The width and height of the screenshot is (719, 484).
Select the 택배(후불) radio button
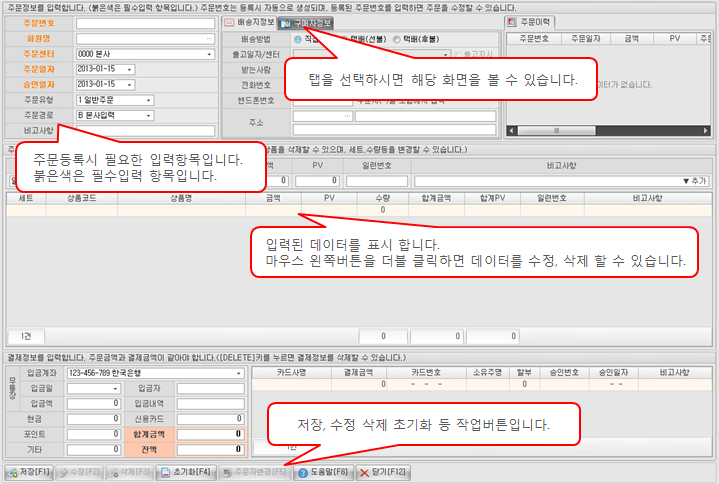[x=397, y=39]
